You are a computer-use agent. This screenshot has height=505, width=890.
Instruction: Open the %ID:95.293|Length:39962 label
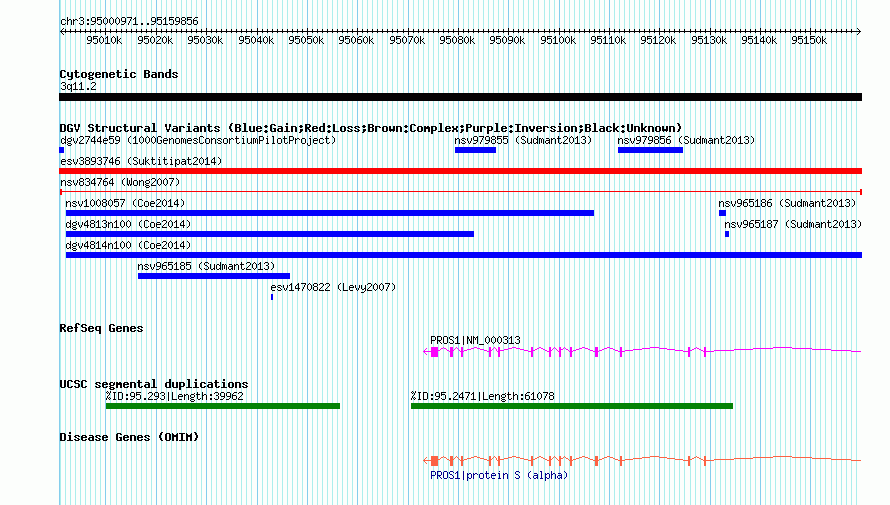[x=174, y=396]
